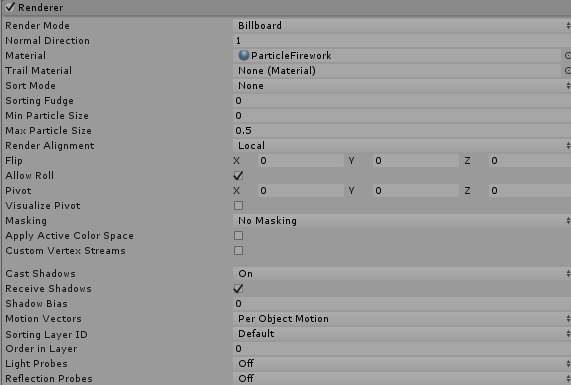The width and height of the screenshot is (571, 385).
Task: Open the Motion Vectors dropdown
Action: pos(402,319)
